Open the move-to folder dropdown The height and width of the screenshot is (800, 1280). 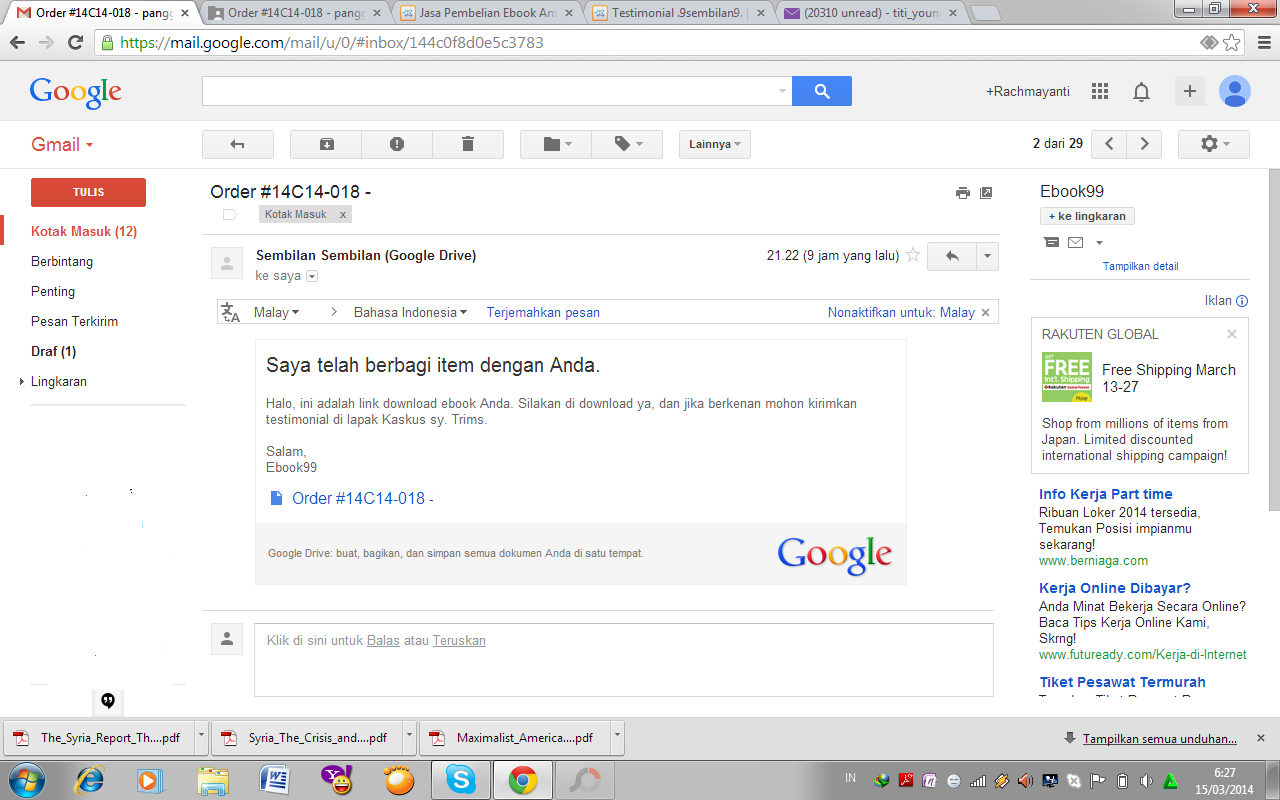[x=556, y=144]
